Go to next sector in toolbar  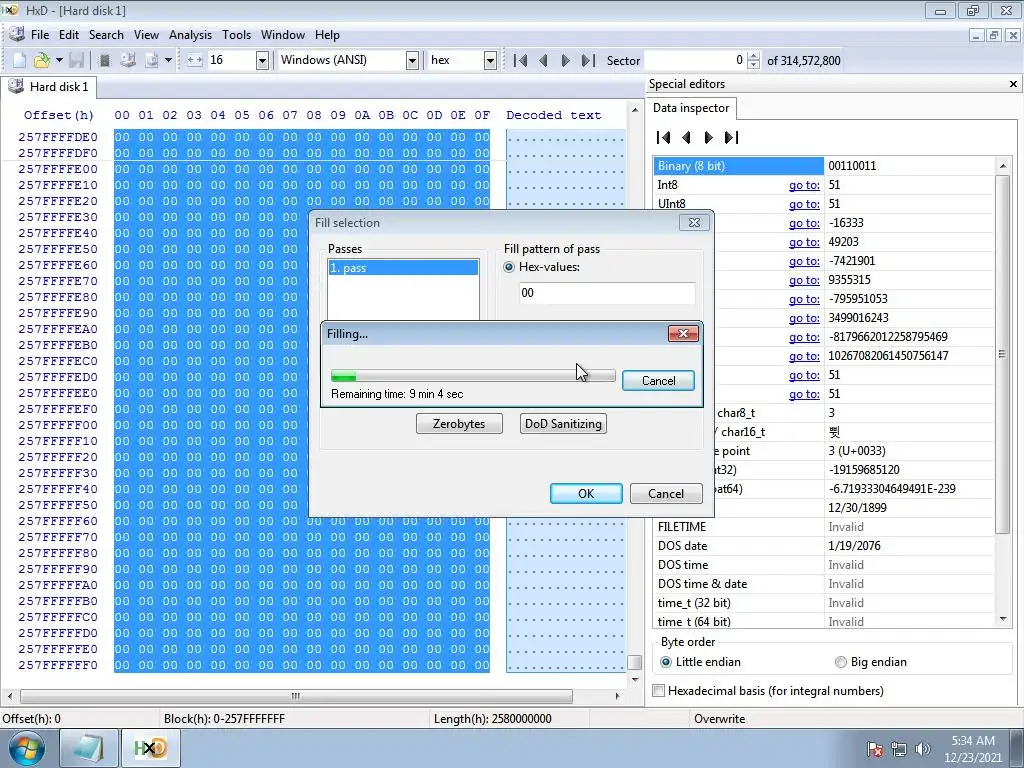566,61
